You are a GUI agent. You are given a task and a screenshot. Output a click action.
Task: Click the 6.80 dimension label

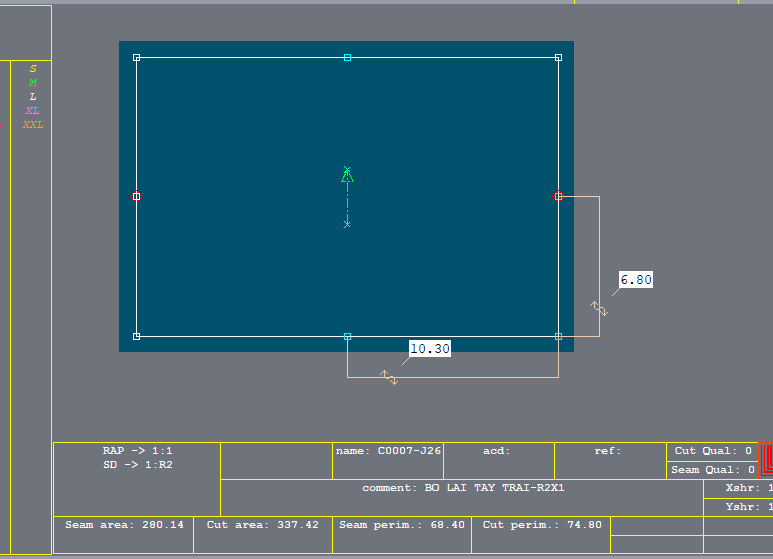pos(636,280)
